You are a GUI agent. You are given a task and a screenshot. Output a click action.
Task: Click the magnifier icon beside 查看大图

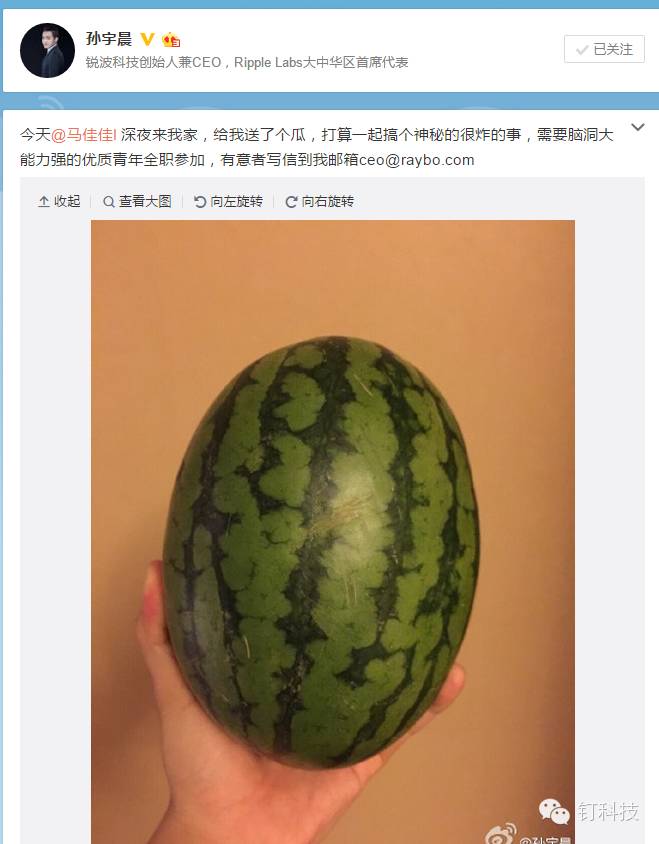109,202
